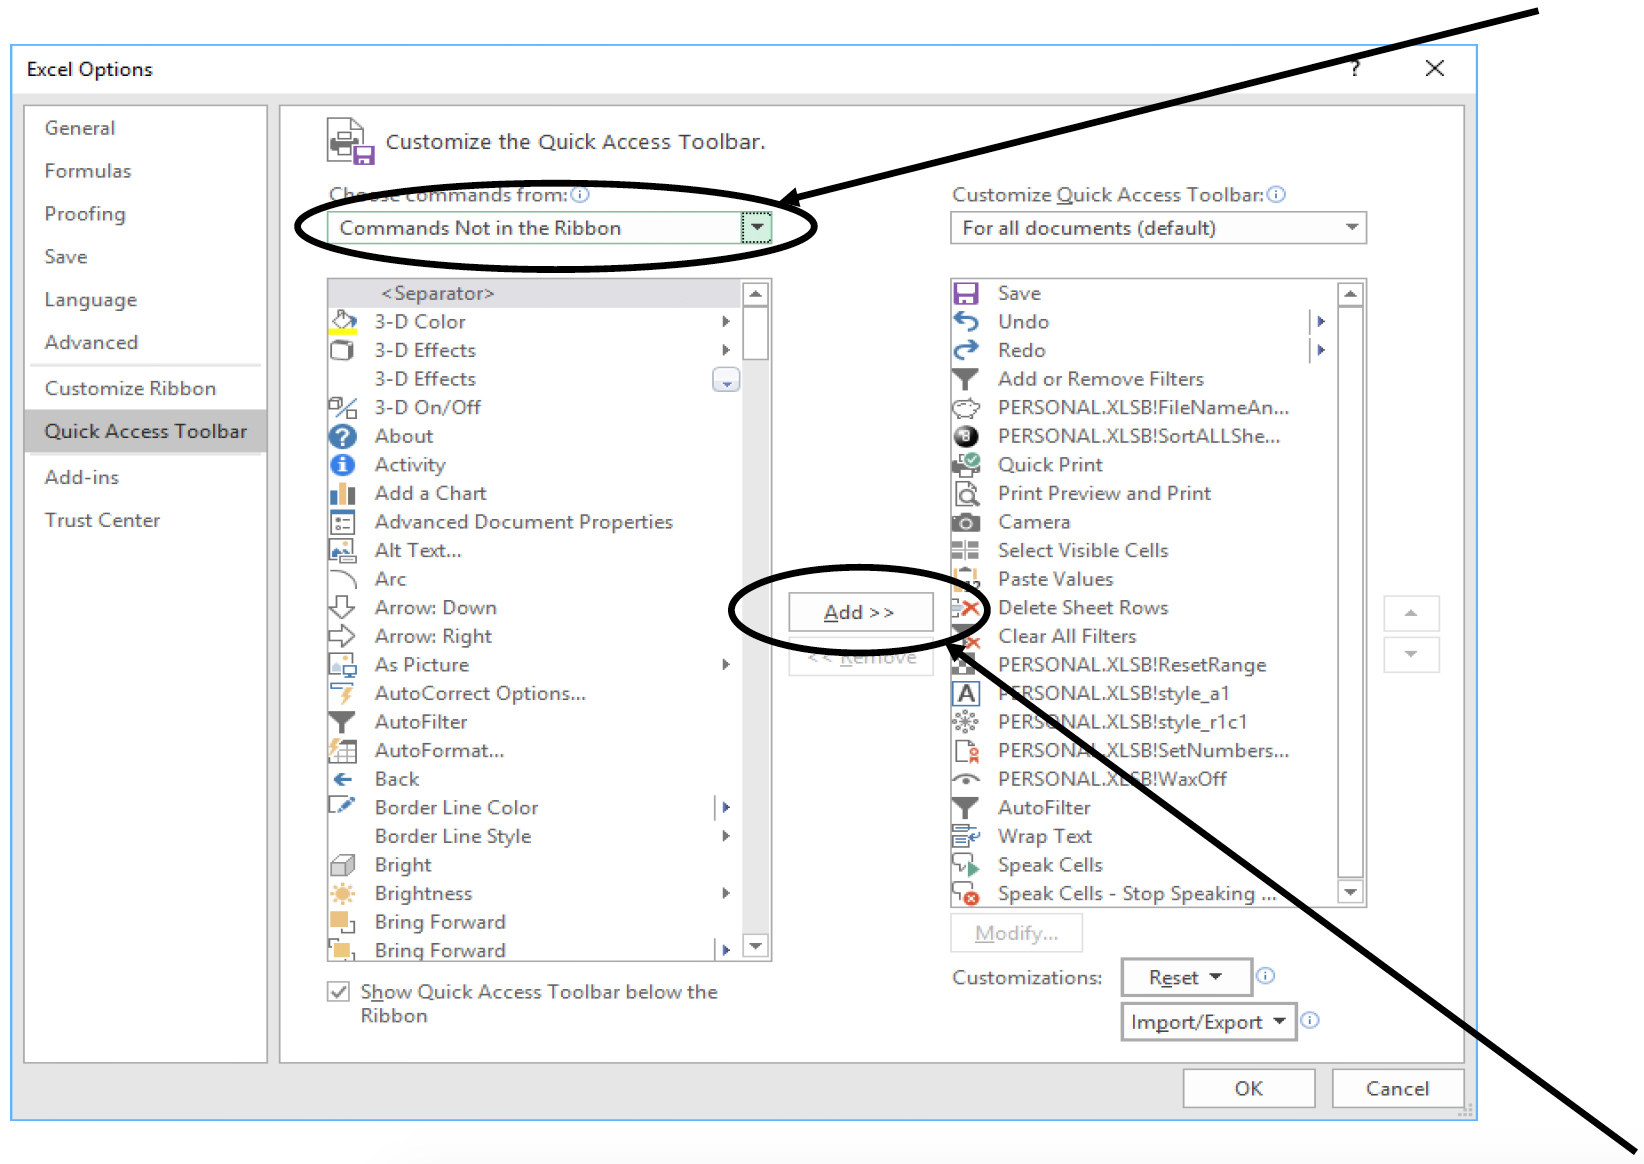The height and width of the screenshot is (1164, 1644).
Task: Toggle Show Quick Access Toolbar below the Ribbon
Action: tap(339, 991)
